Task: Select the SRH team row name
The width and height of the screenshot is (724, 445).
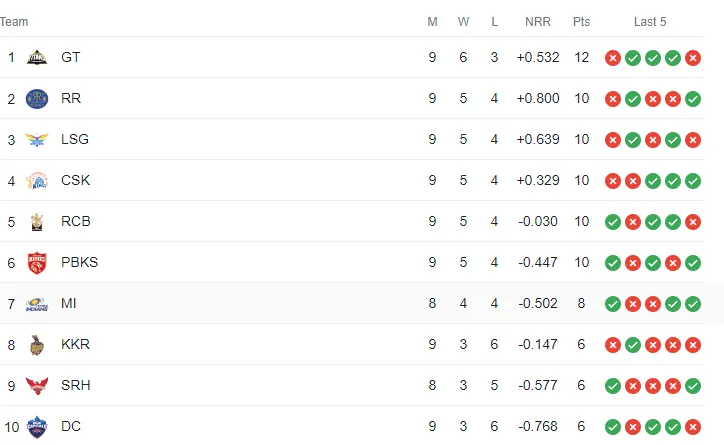Action: point(75,385)
